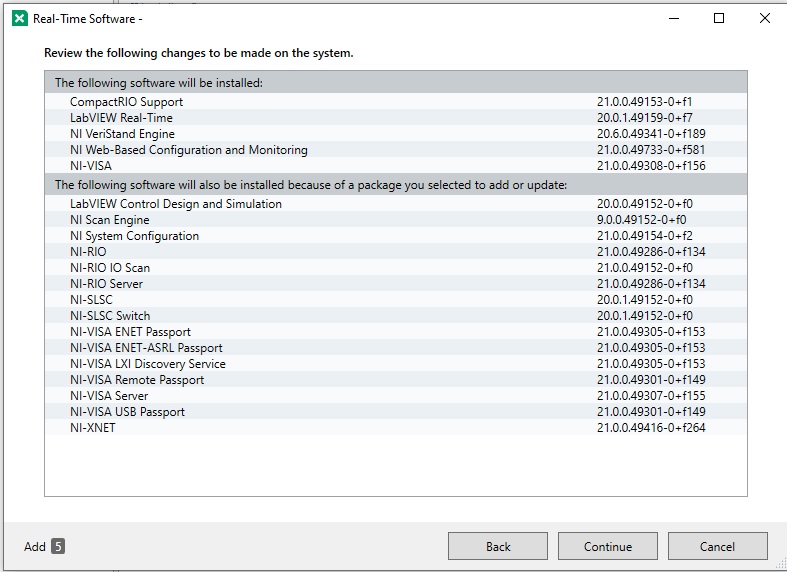Select the LabVIEW Real-Time entry
This screenshot has height=572, width=787.
pyautogui.click(x=121, y=118)
